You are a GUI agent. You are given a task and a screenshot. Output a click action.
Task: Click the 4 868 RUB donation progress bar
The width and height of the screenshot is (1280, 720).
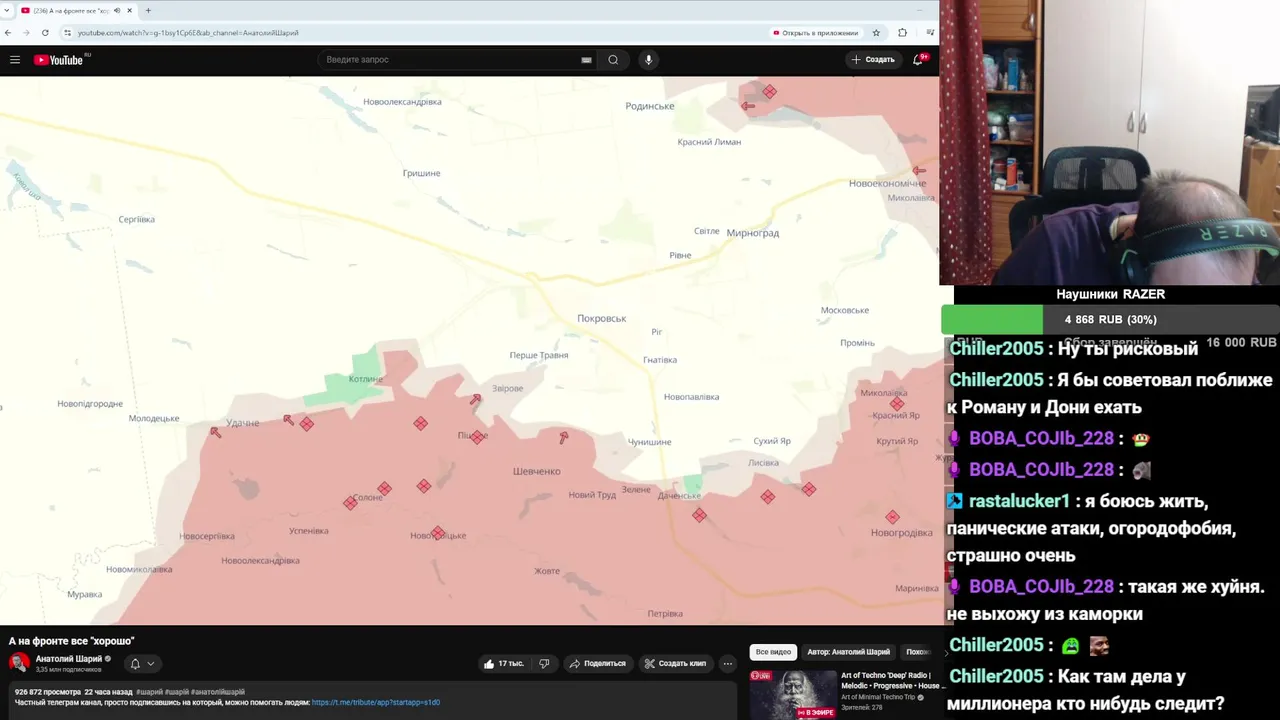(x=1110, y=320)
